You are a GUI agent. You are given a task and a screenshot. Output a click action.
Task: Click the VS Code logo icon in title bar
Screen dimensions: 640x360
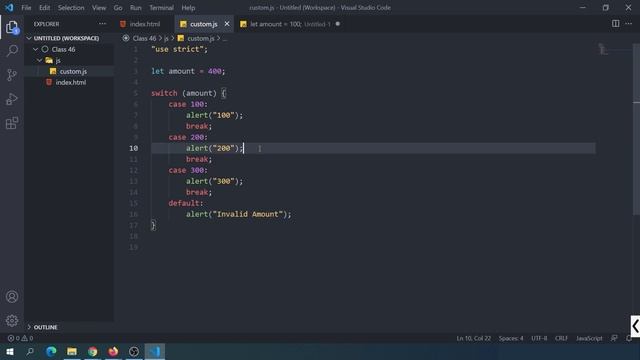9,8
